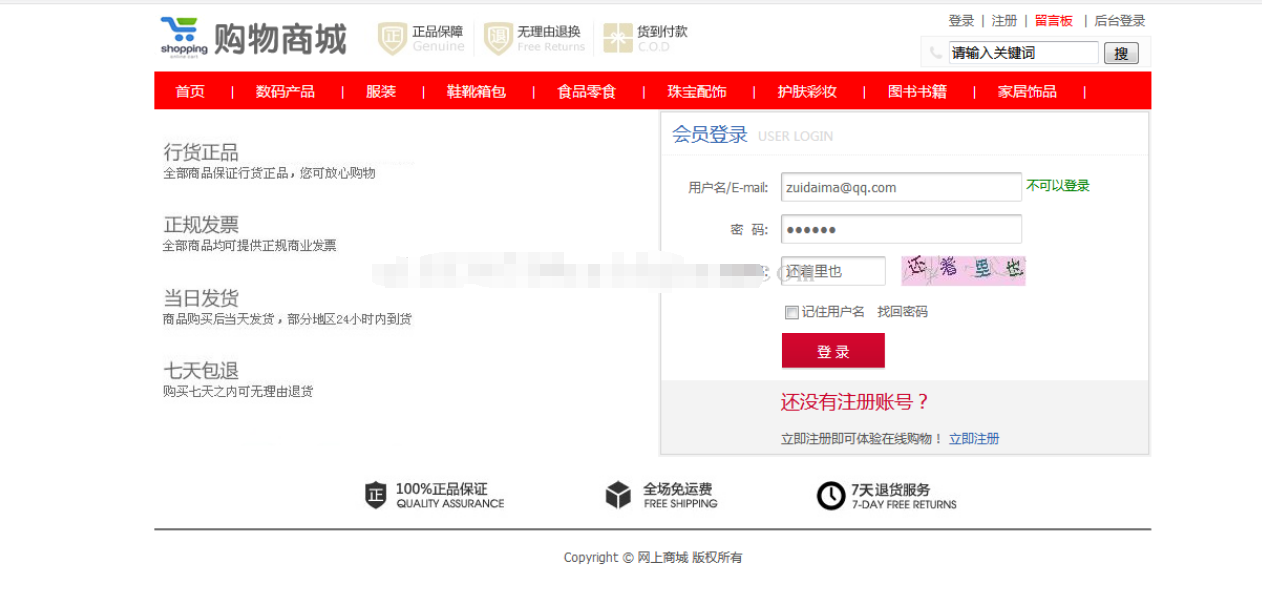Click the 货到付款 C.O.D gift box icon
1262x591 pixels.
coord(618,38)
